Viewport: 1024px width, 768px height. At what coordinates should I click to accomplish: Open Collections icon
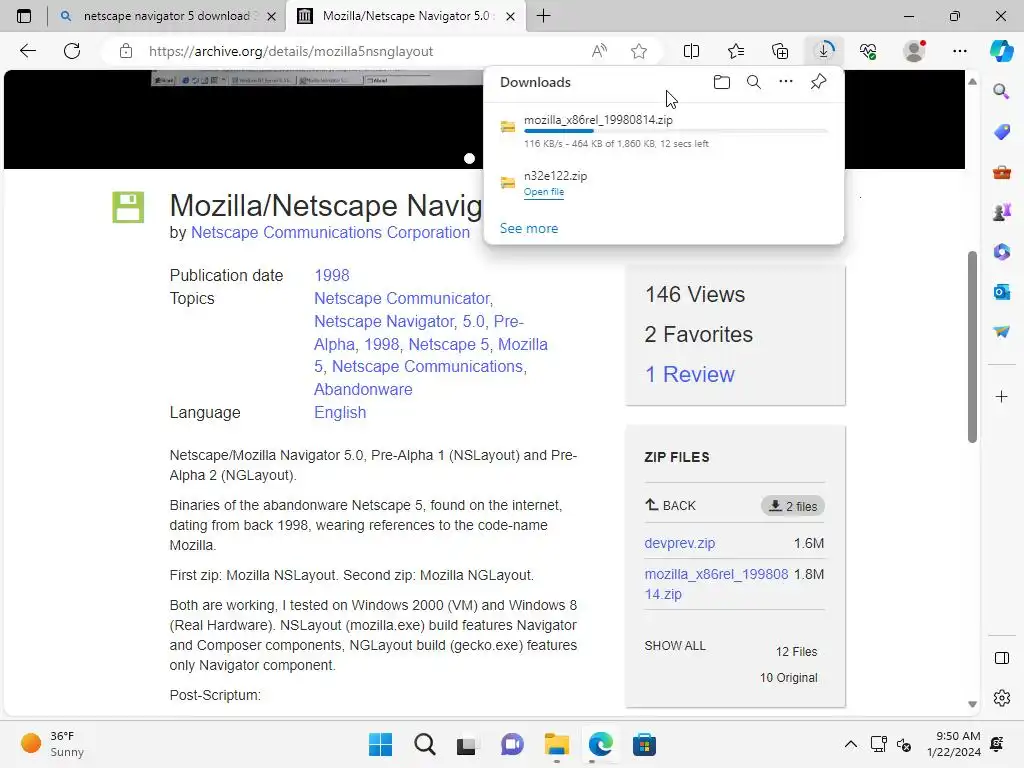[780, 51]
